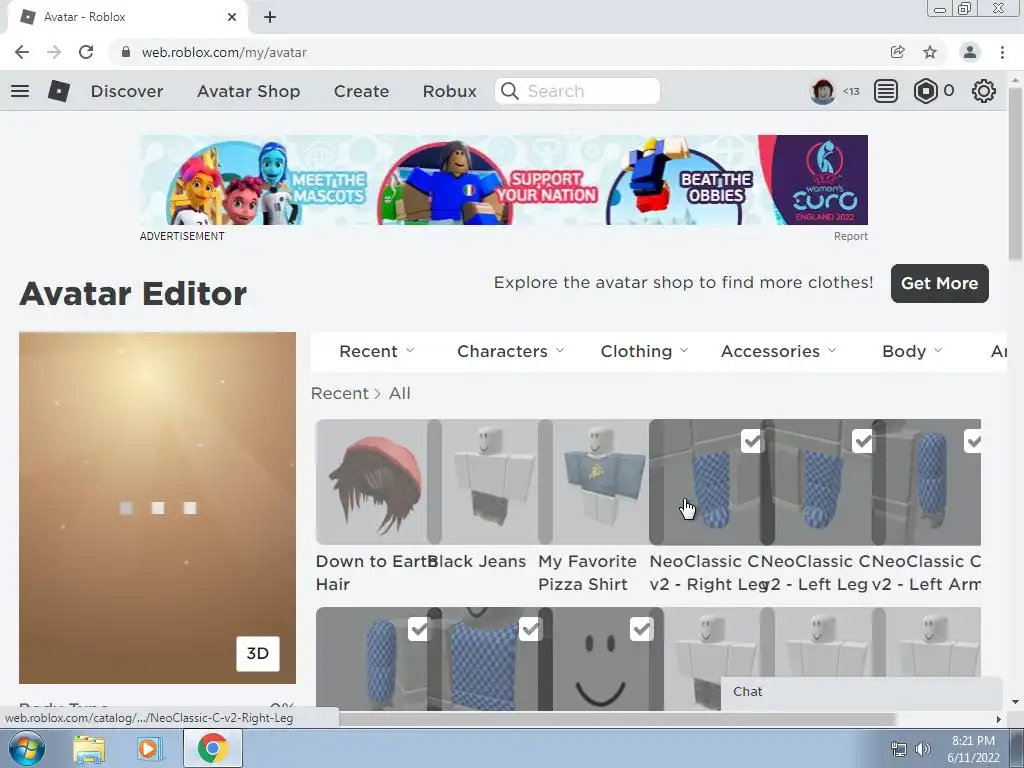Click the Women's Euro advertisement banner
Image resolution: width=1024 pixels, height=768 pixels.
[504, 180]
